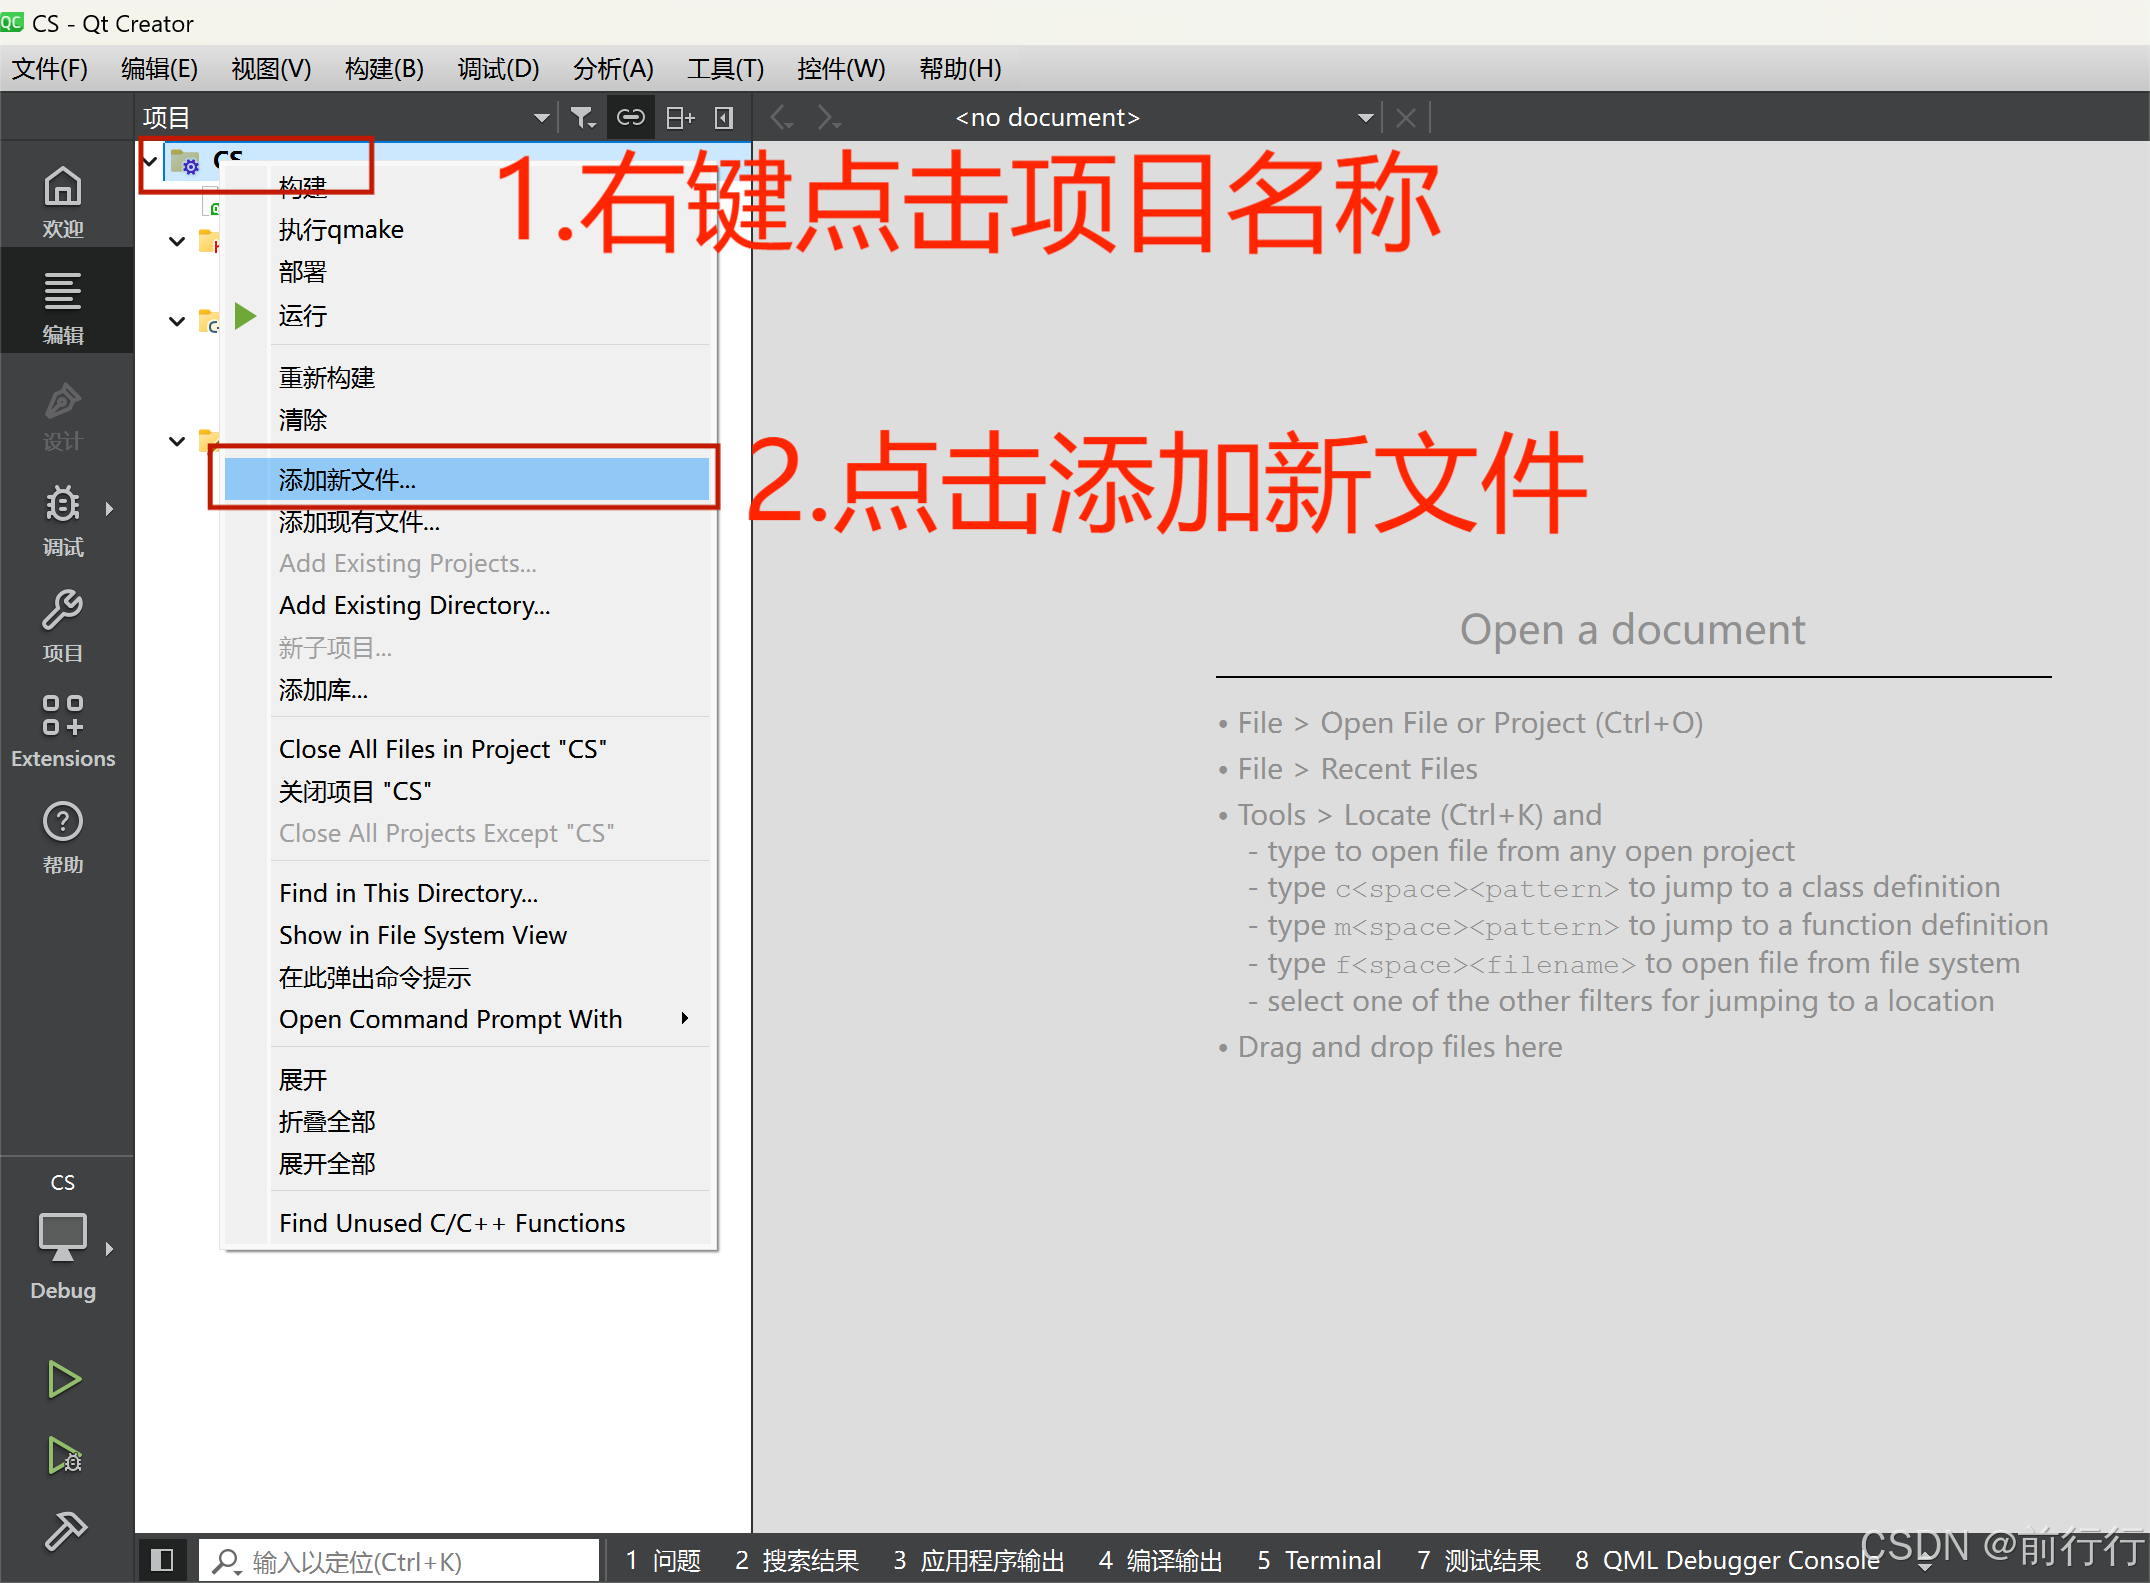The image size is (2150, 1583).
Task: Open the project panel view dropdown arrow
Action: click(x=541, y=117)
